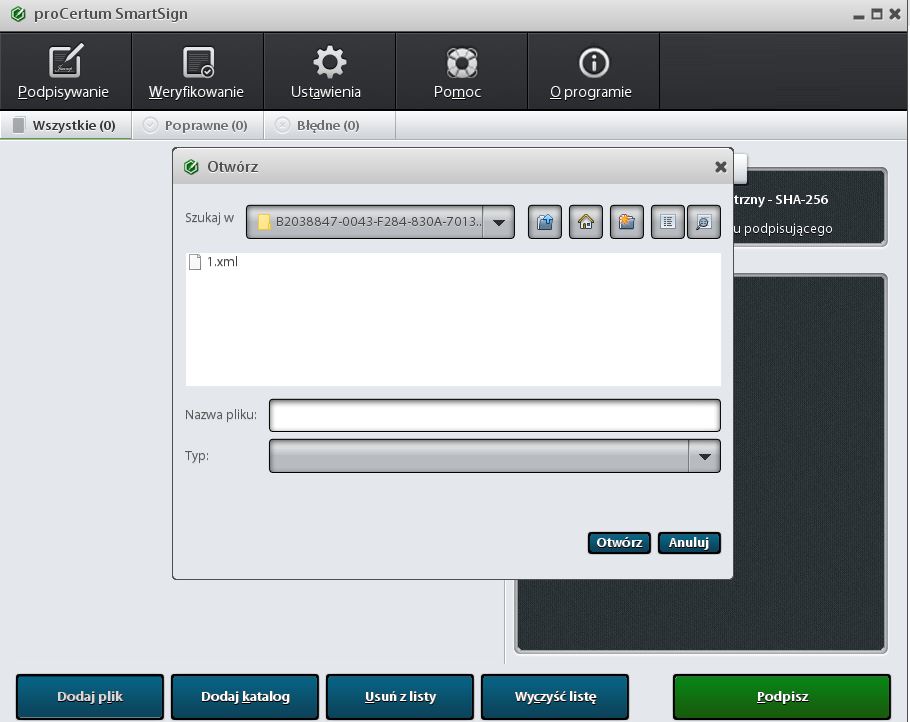Click Dodaj plik button
Screen dimensions: 910x722
click(90, 696)
